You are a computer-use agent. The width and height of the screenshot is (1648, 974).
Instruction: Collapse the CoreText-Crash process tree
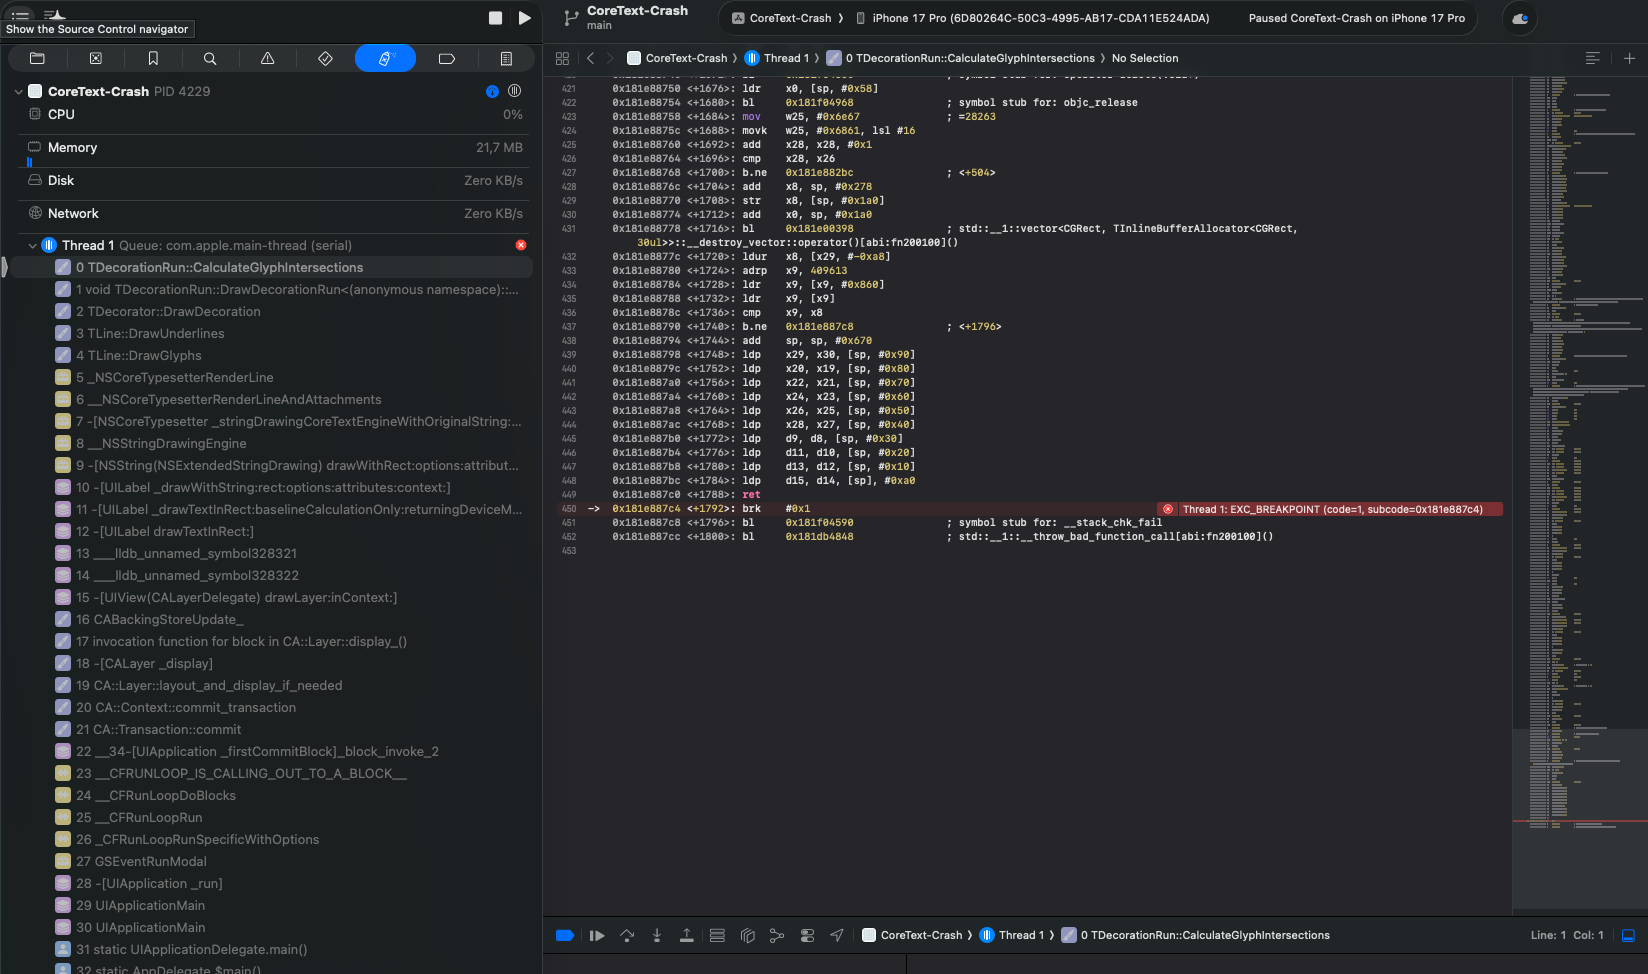(19, 92)
